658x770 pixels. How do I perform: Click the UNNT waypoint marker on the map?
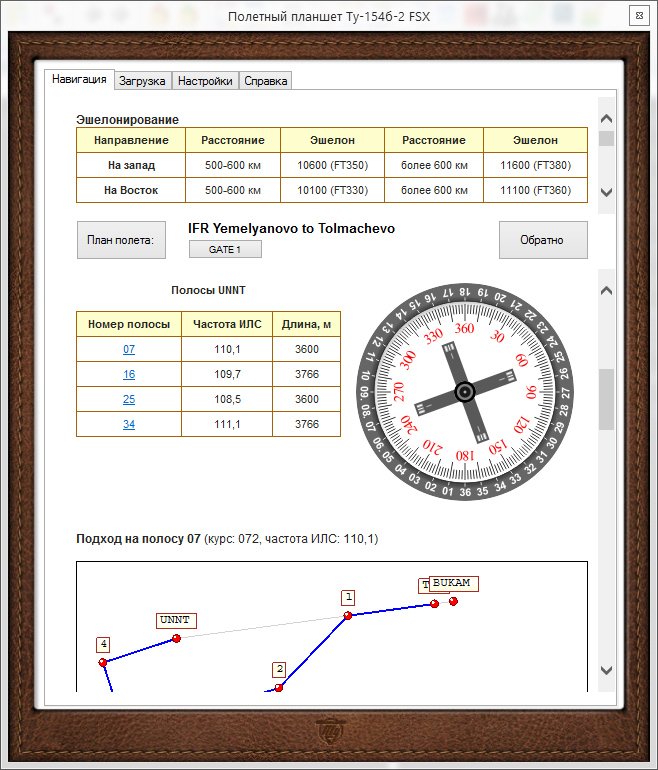coord(176,638)
